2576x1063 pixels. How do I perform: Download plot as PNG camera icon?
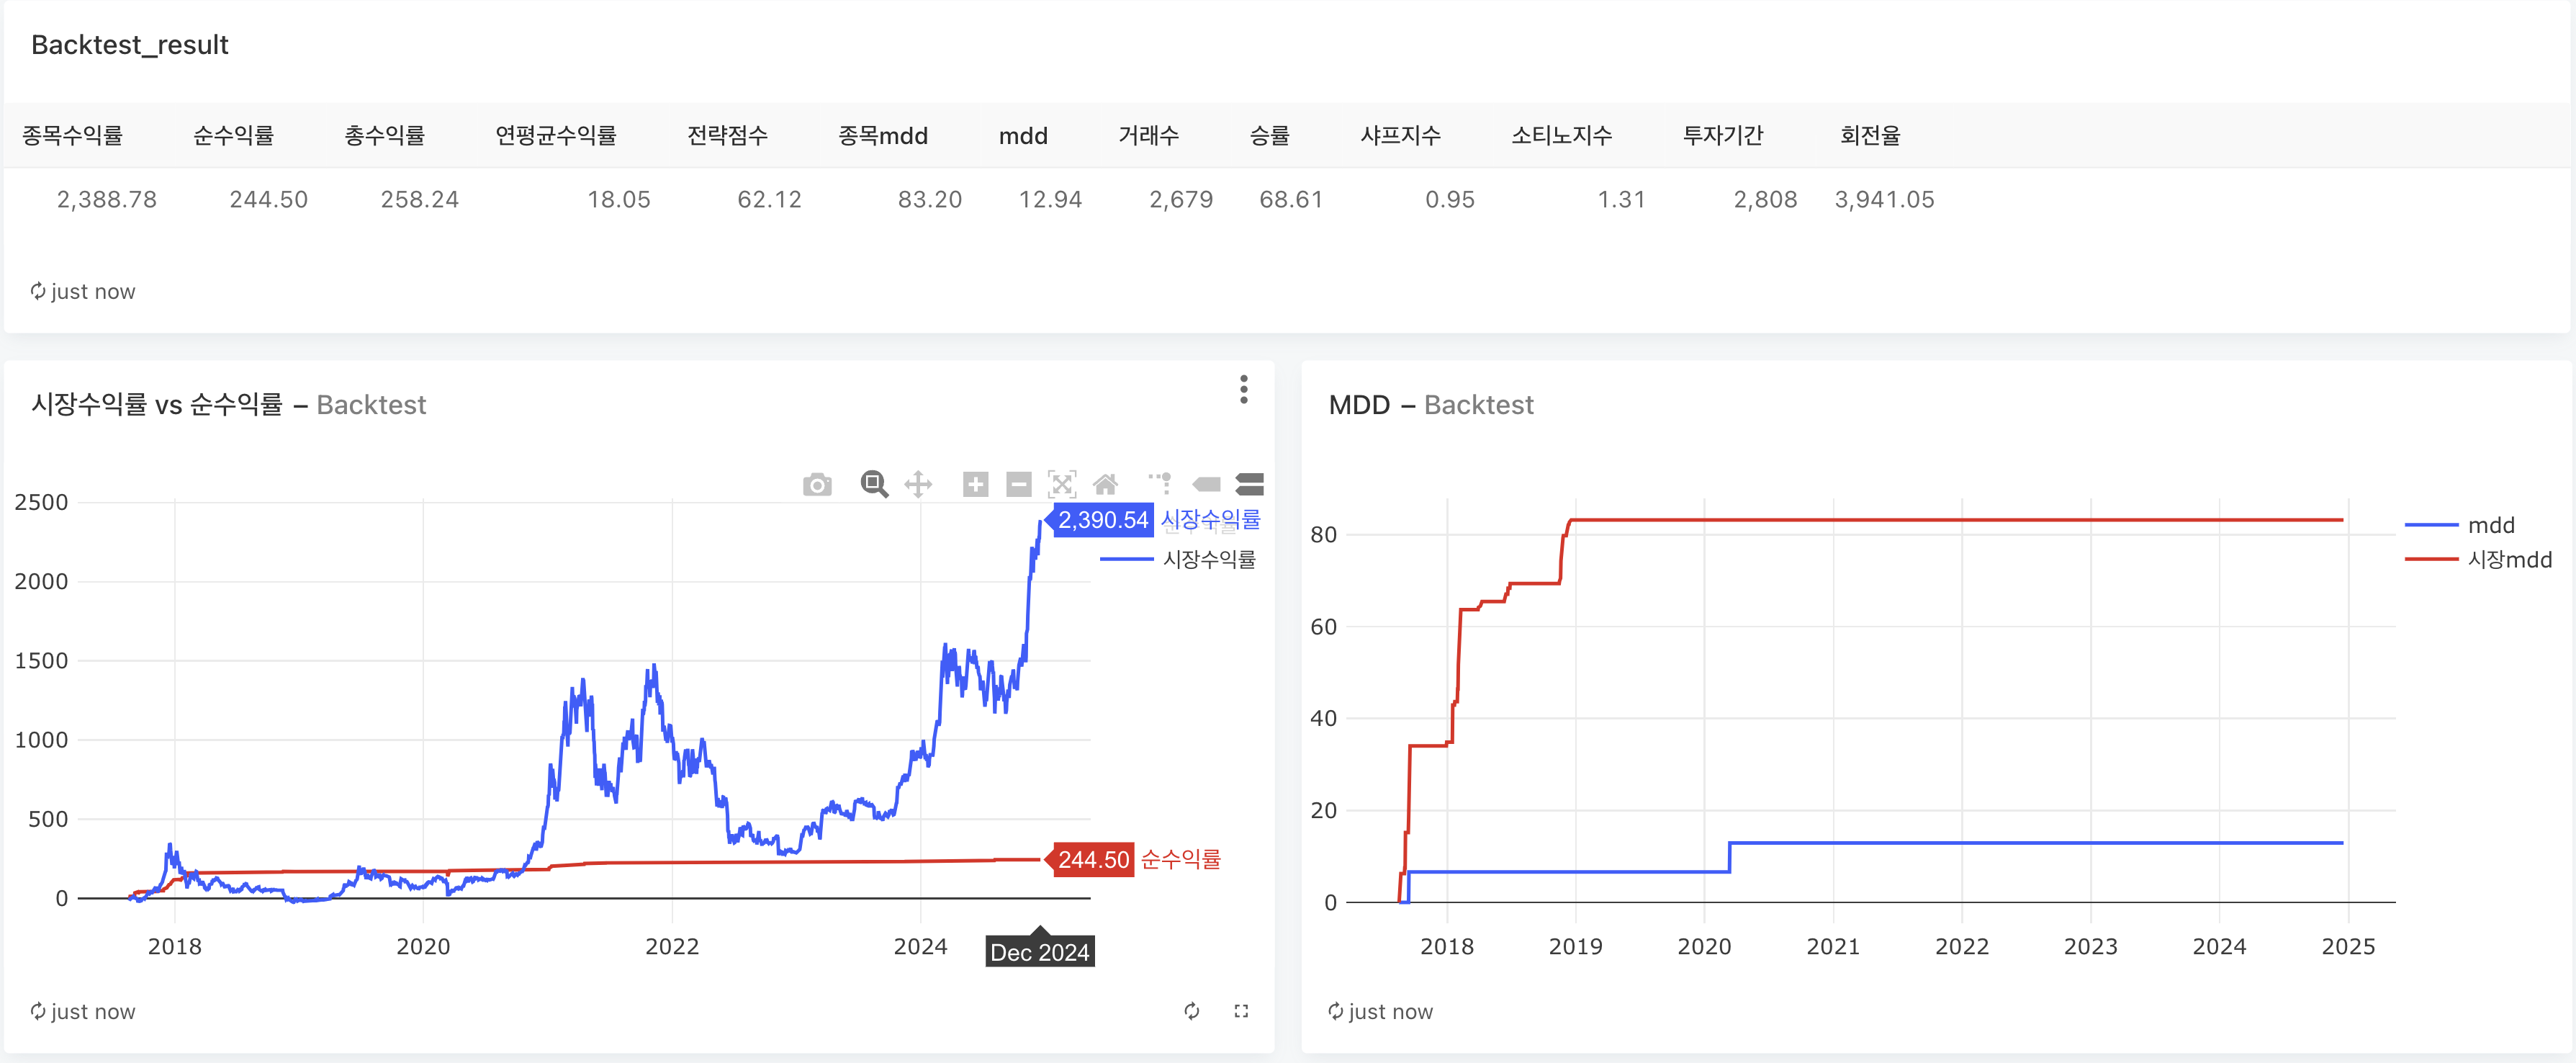[817, 485]
